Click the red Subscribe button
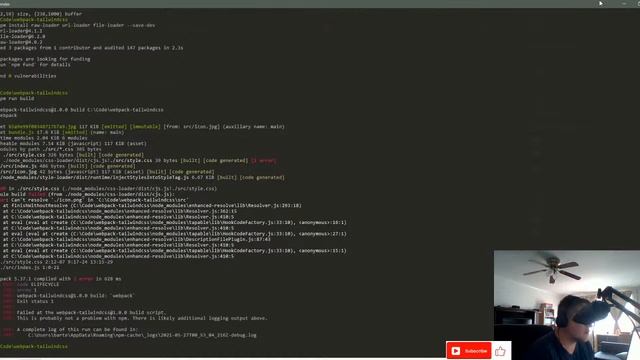This screenshot has height=360, width=640. pos(469,351)
